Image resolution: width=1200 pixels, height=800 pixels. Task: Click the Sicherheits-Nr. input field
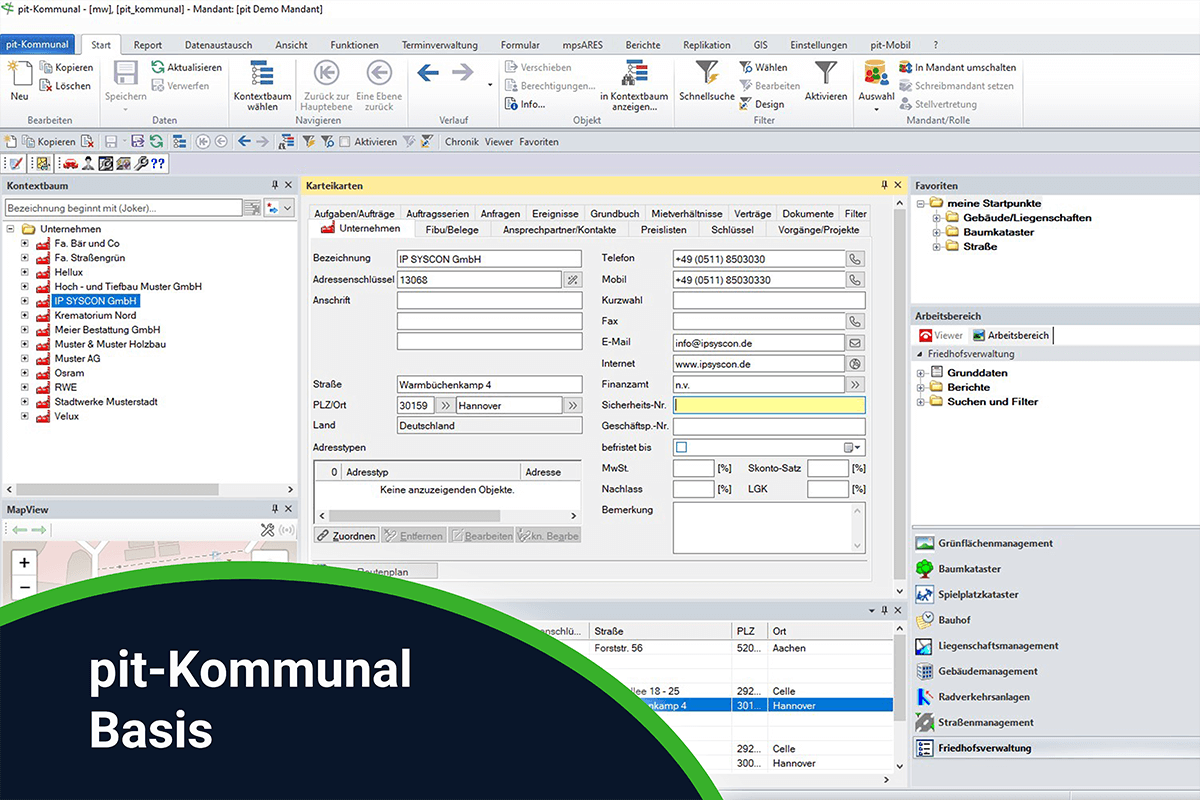pyautogui.click(x=769, y=405)
